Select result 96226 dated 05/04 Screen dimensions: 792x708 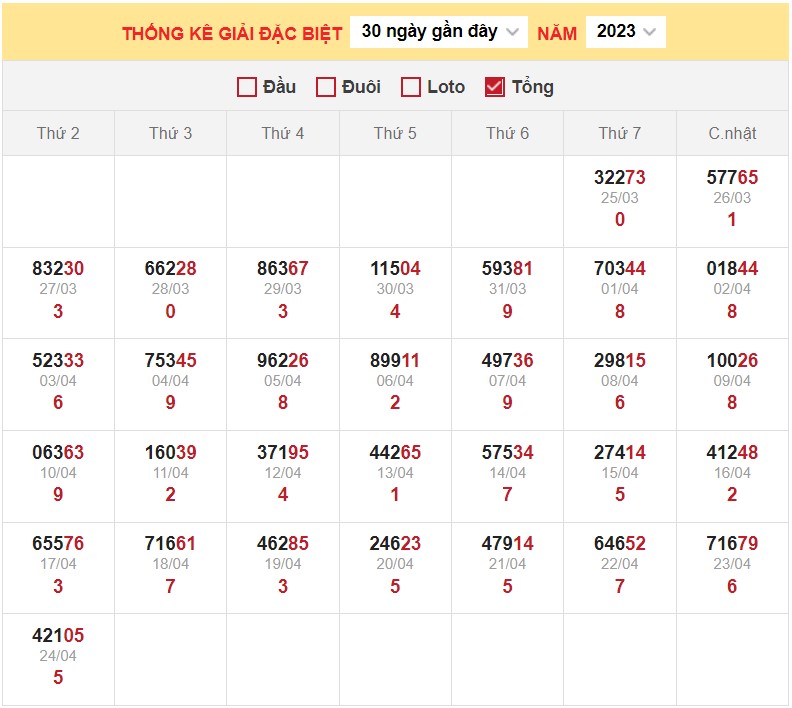(283, 361)
